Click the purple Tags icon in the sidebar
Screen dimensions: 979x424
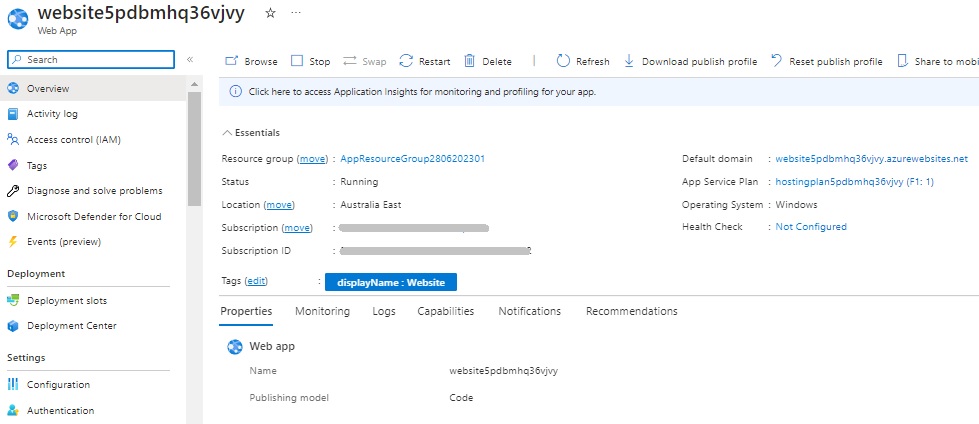13,165
